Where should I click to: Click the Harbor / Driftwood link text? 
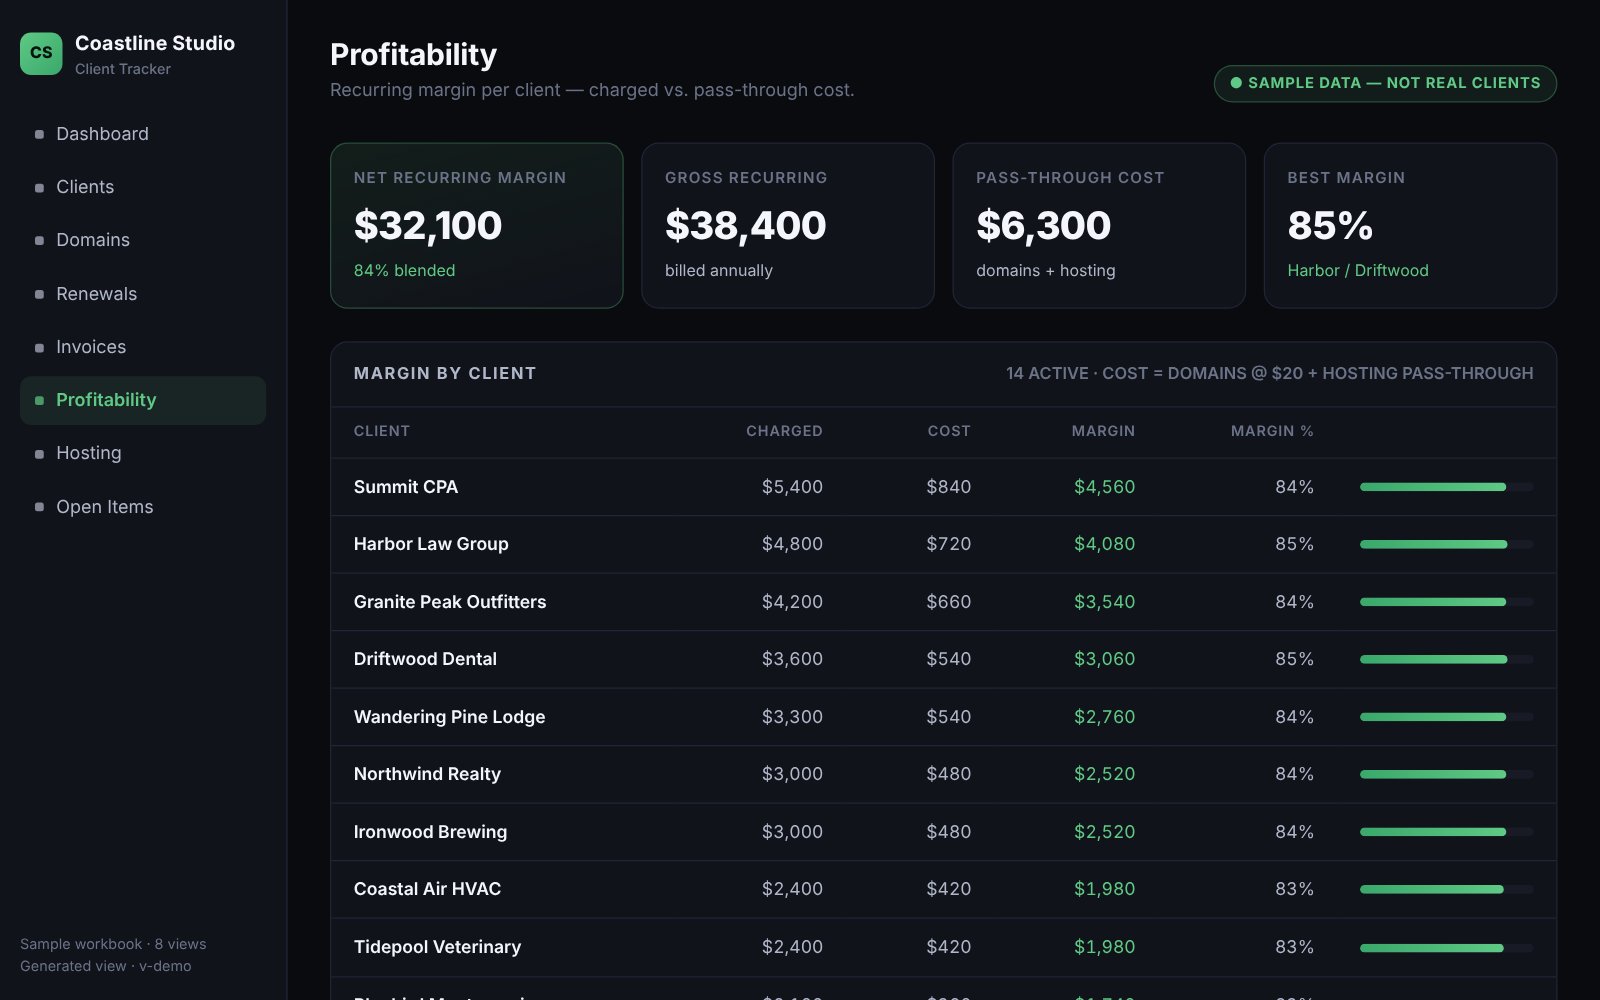point(1358,270)
